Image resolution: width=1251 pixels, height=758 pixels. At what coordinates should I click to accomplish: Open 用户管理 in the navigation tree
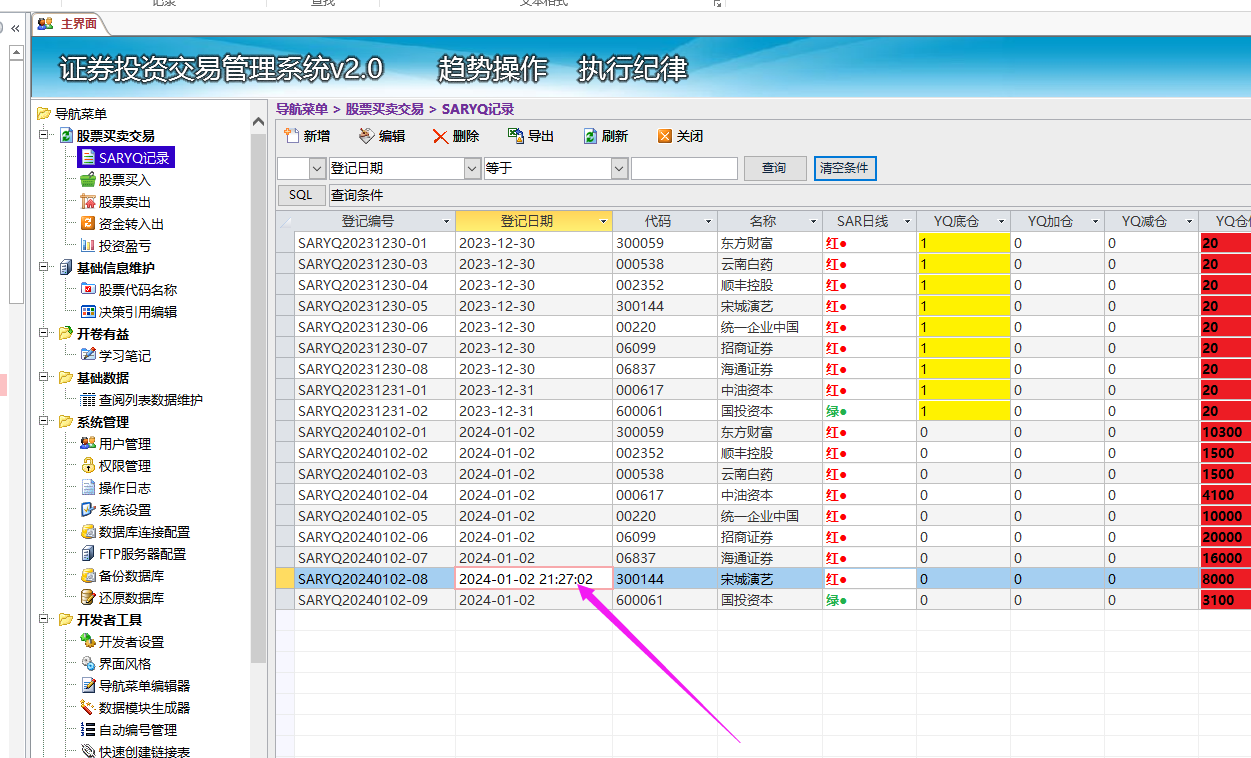click(x=124, y=444)
